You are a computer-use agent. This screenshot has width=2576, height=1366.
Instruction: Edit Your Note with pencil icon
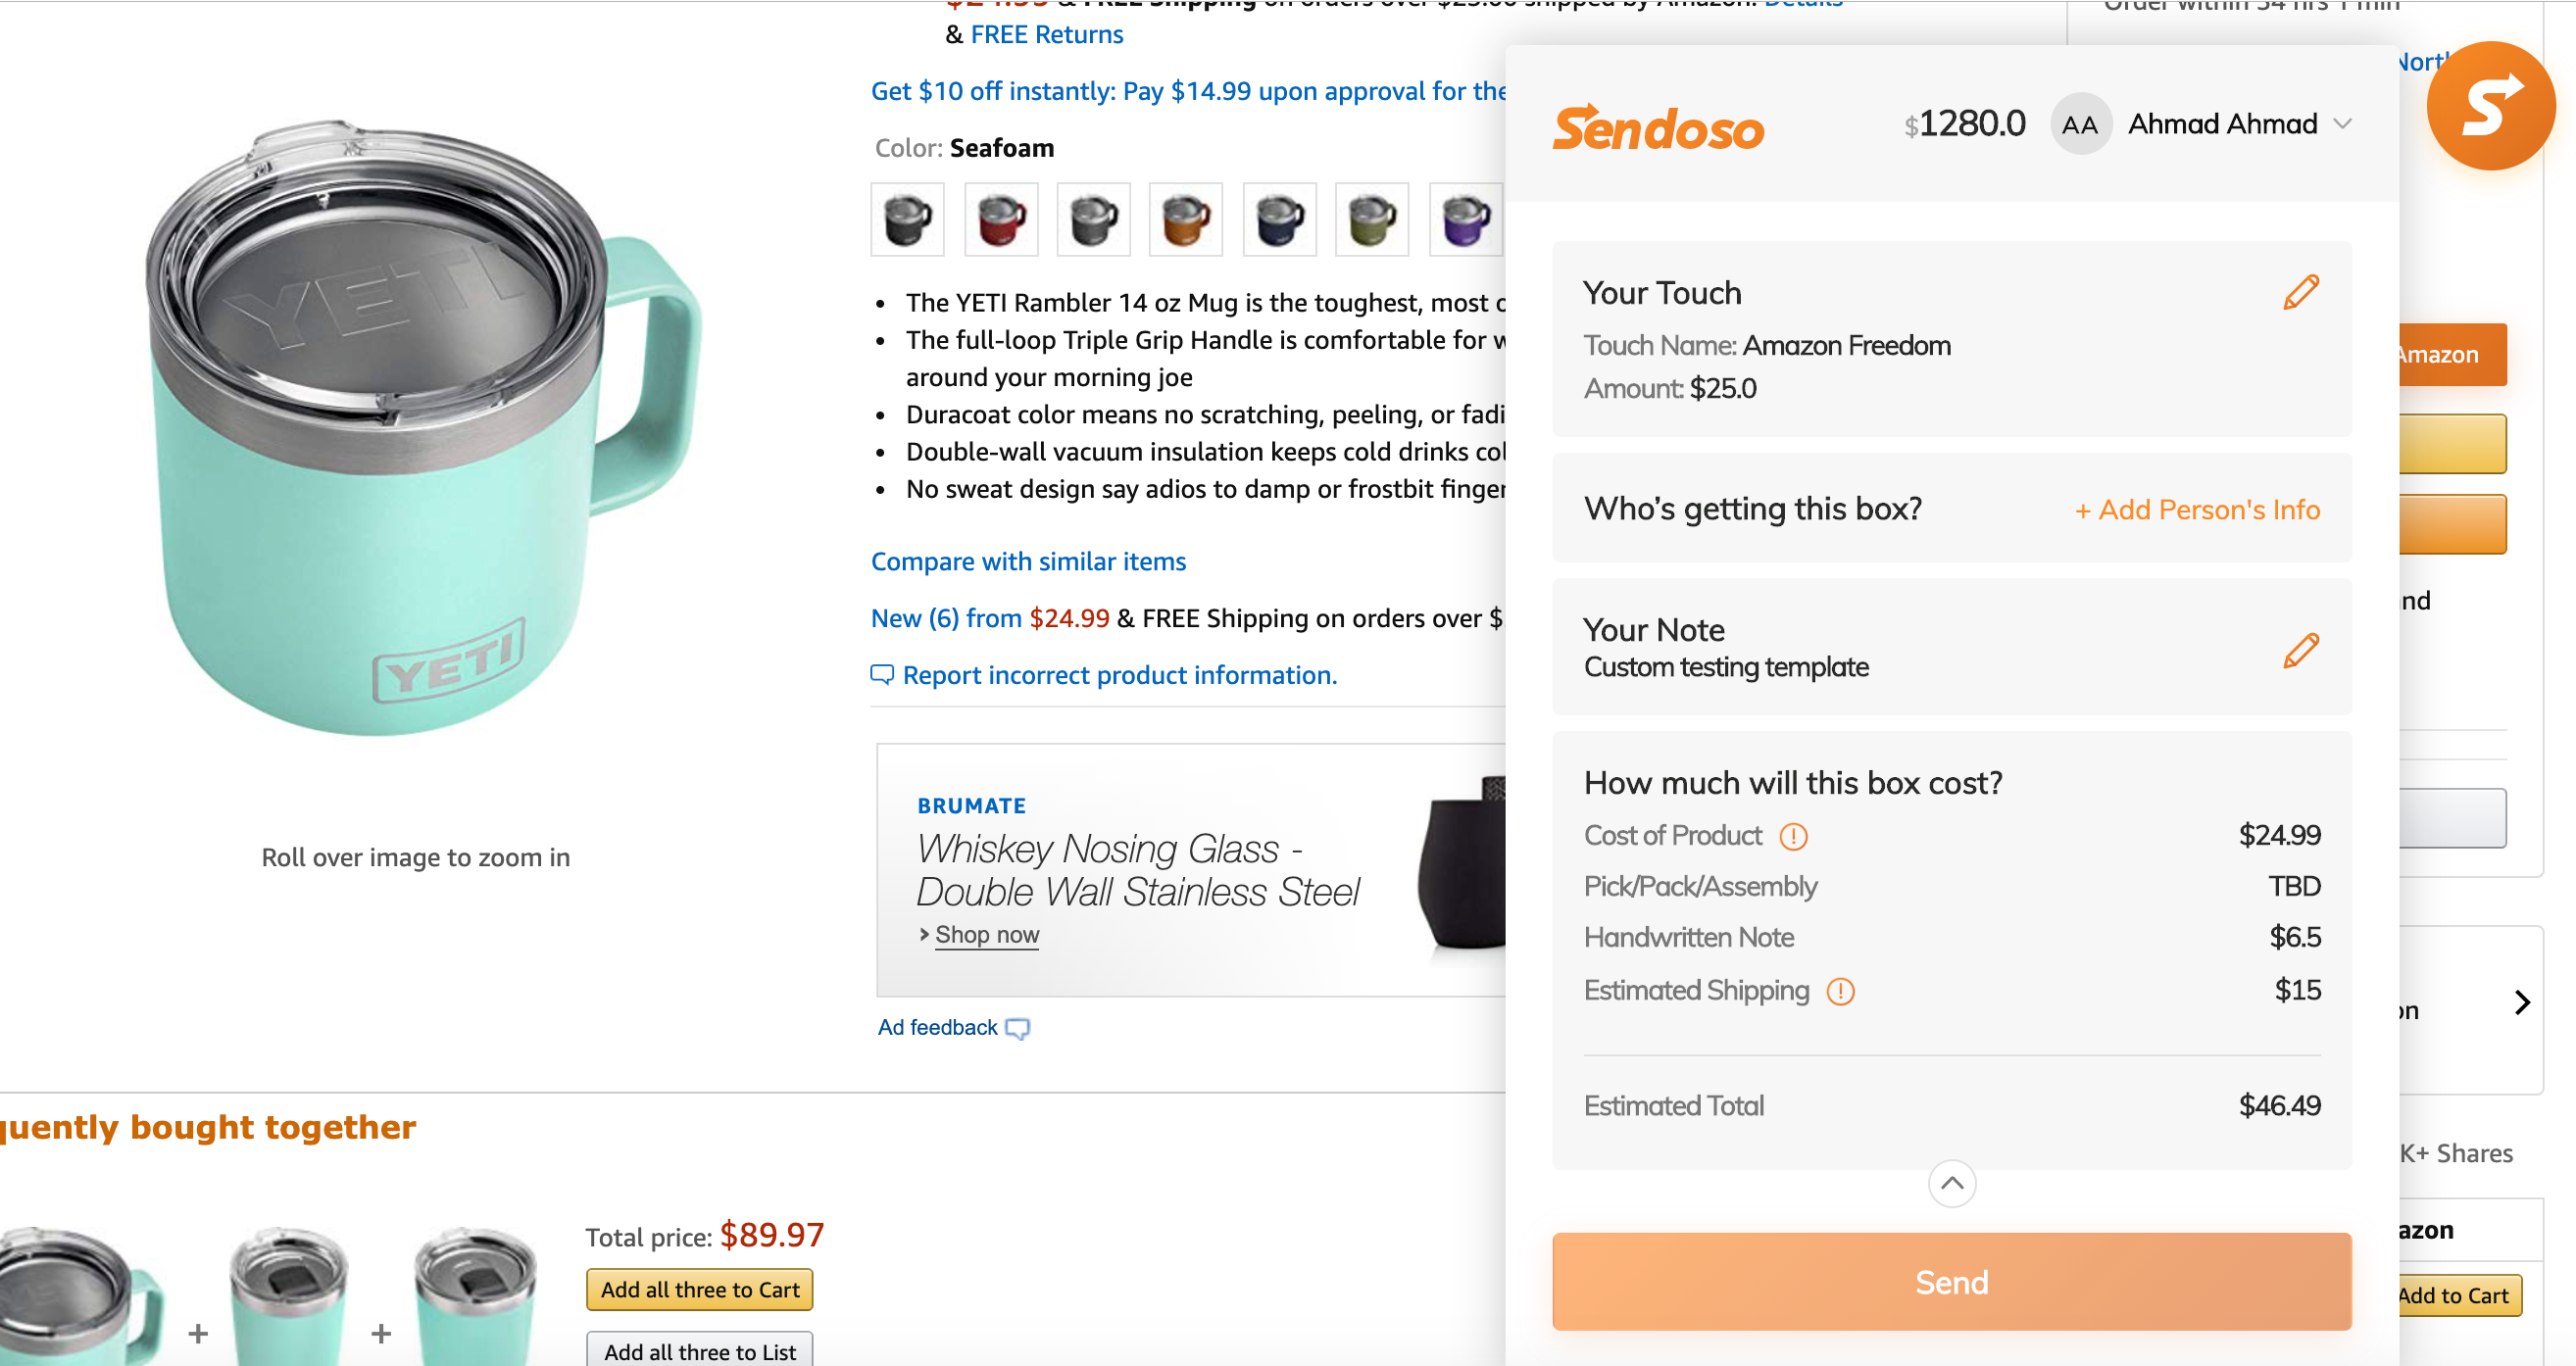point(2300,651)
